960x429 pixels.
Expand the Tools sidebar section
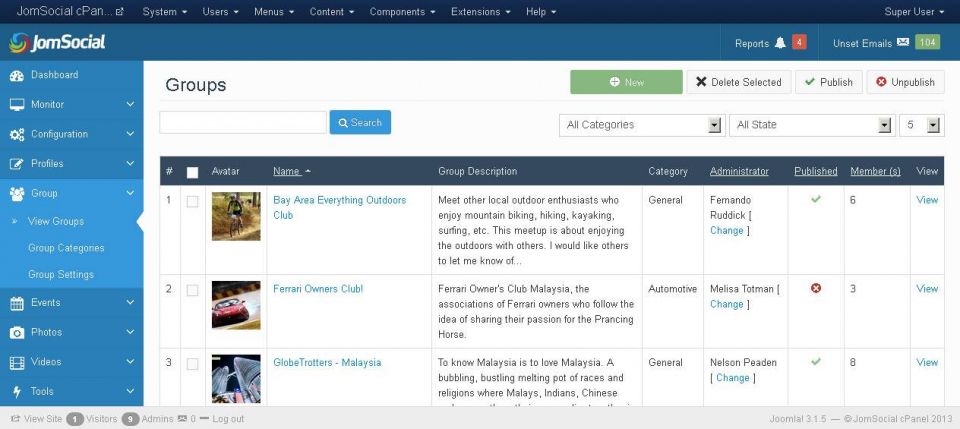tap(130, 391)
